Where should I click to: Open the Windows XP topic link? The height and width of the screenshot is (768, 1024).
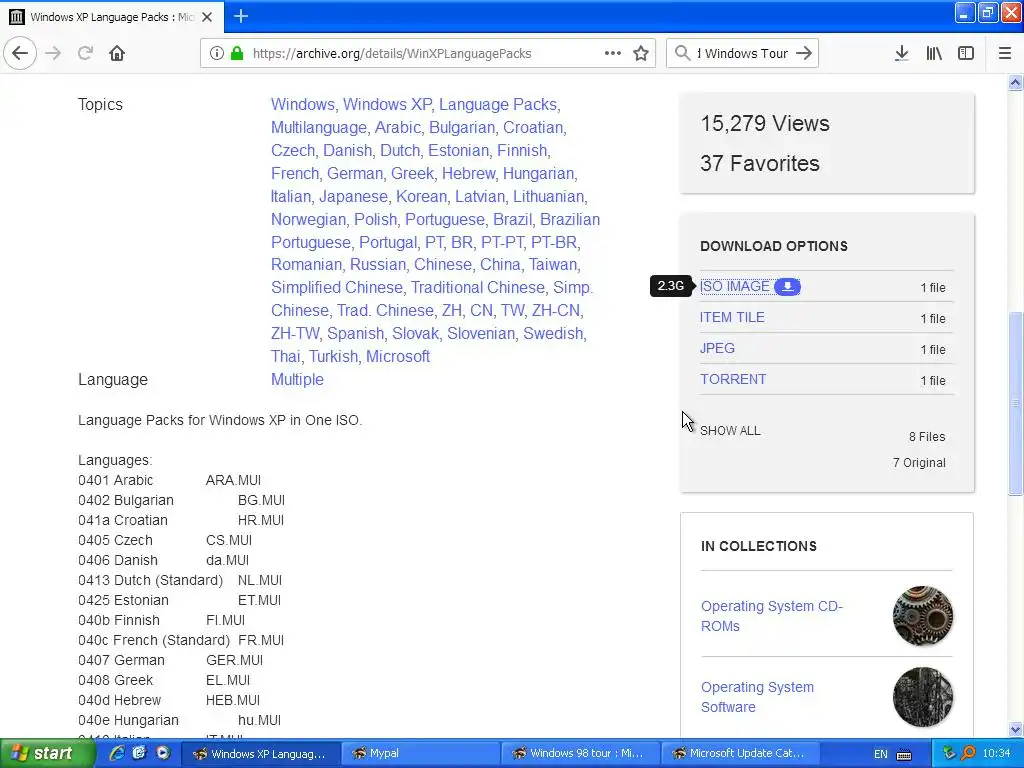387,104
